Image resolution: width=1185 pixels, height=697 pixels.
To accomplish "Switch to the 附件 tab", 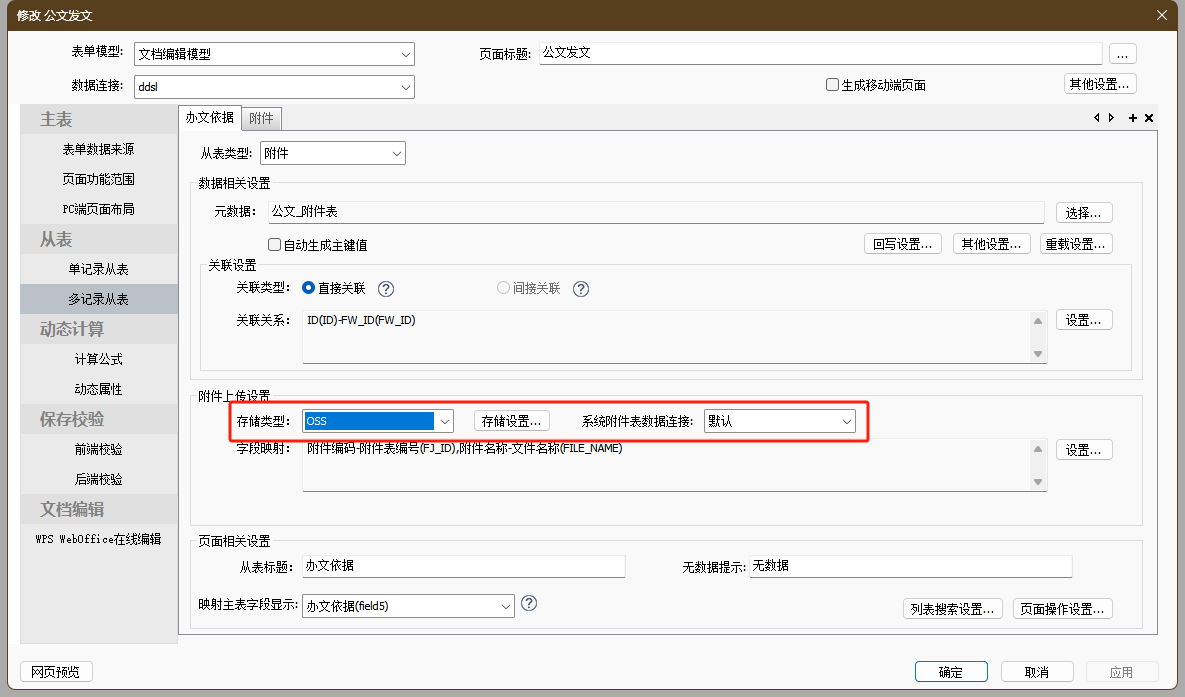I will tap(261, 118).
